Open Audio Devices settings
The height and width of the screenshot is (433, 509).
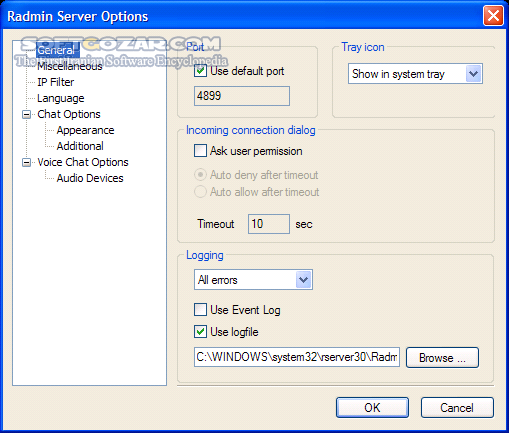click(90, 178)
